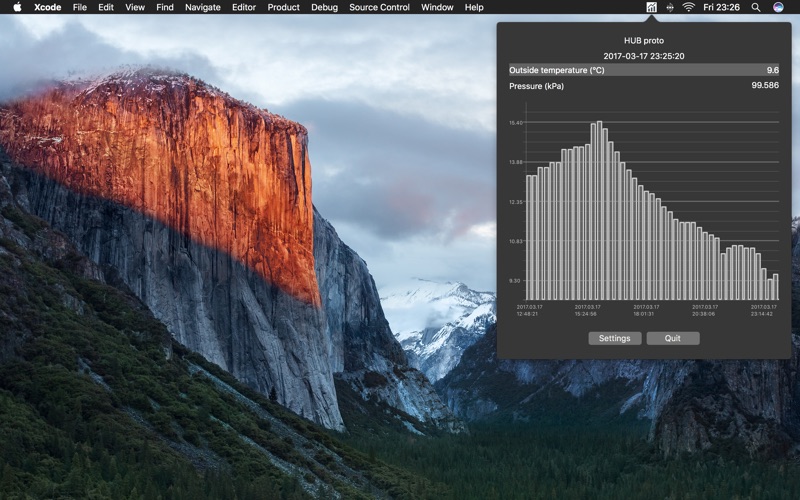Open the Navigate menu
The height and width of the screenshot is (500, 800).
(x=203, y=7)
